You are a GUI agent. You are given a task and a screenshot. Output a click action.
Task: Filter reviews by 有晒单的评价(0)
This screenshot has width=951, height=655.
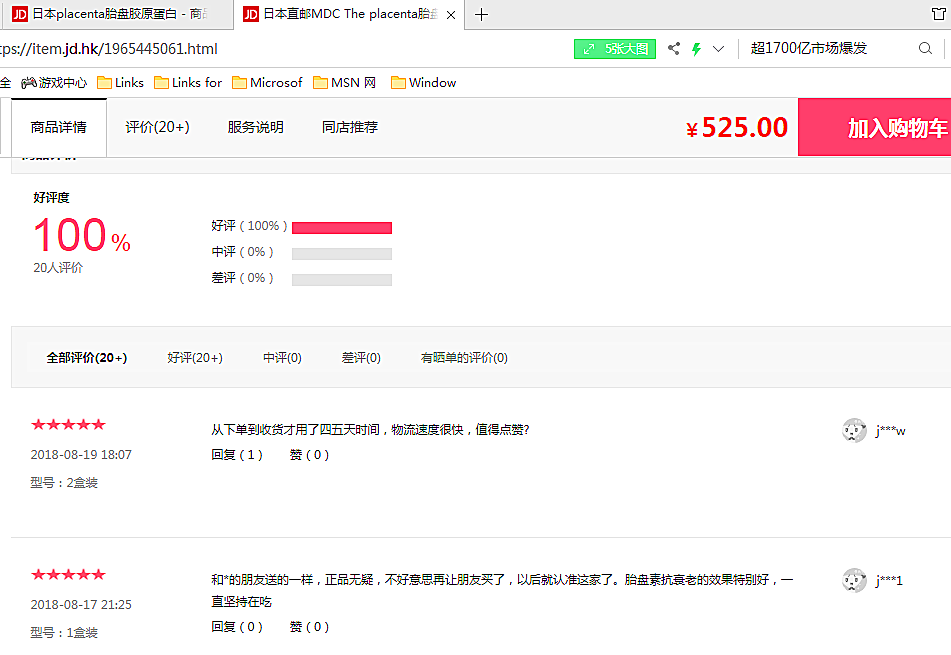point(464,358)
